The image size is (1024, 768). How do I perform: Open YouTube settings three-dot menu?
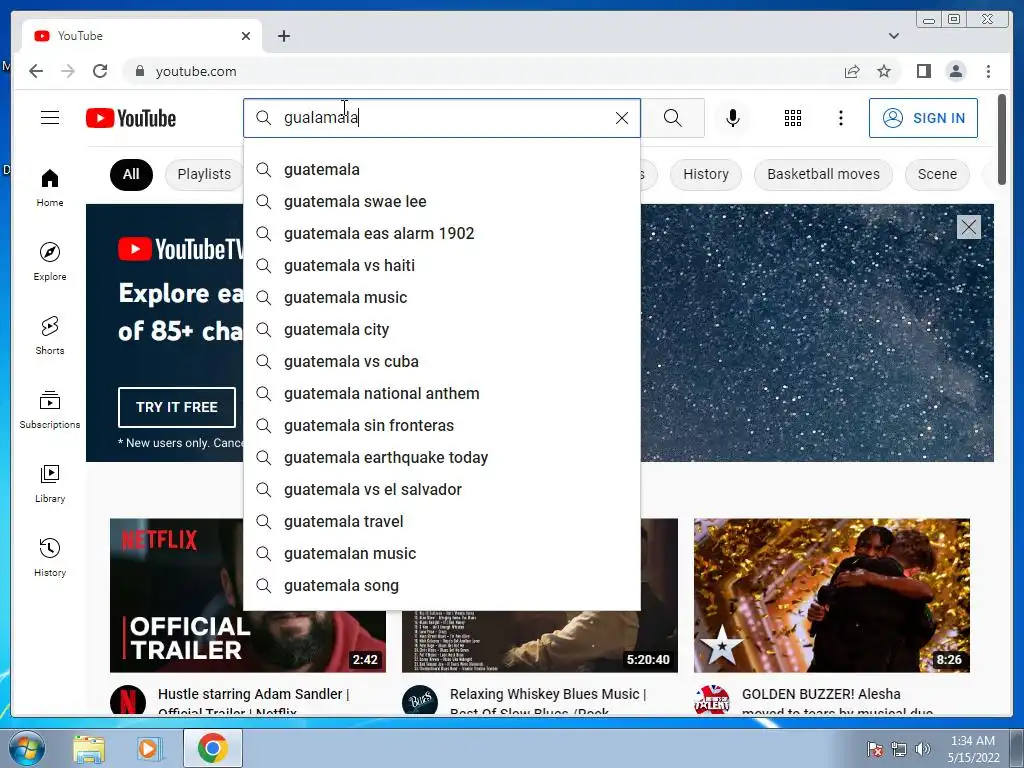[840, 118]
